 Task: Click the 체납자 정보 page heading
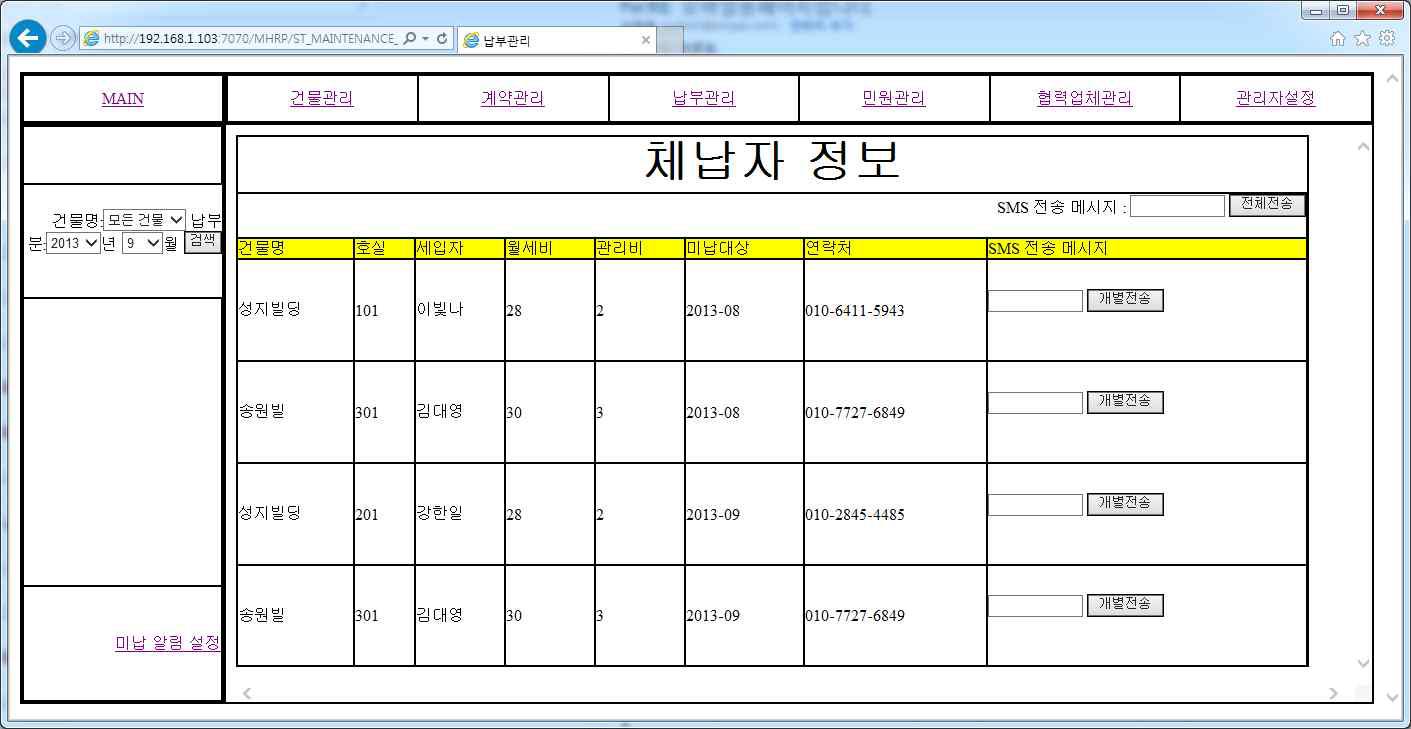pos(772,162)
